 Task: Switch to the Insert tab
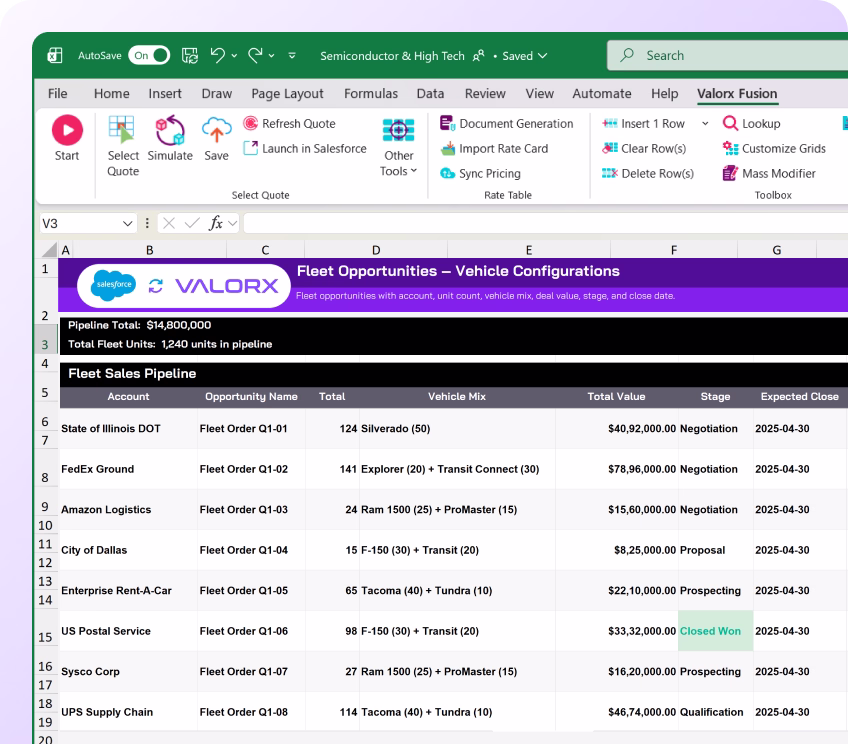pyautogui.click(x=165, y=94)
